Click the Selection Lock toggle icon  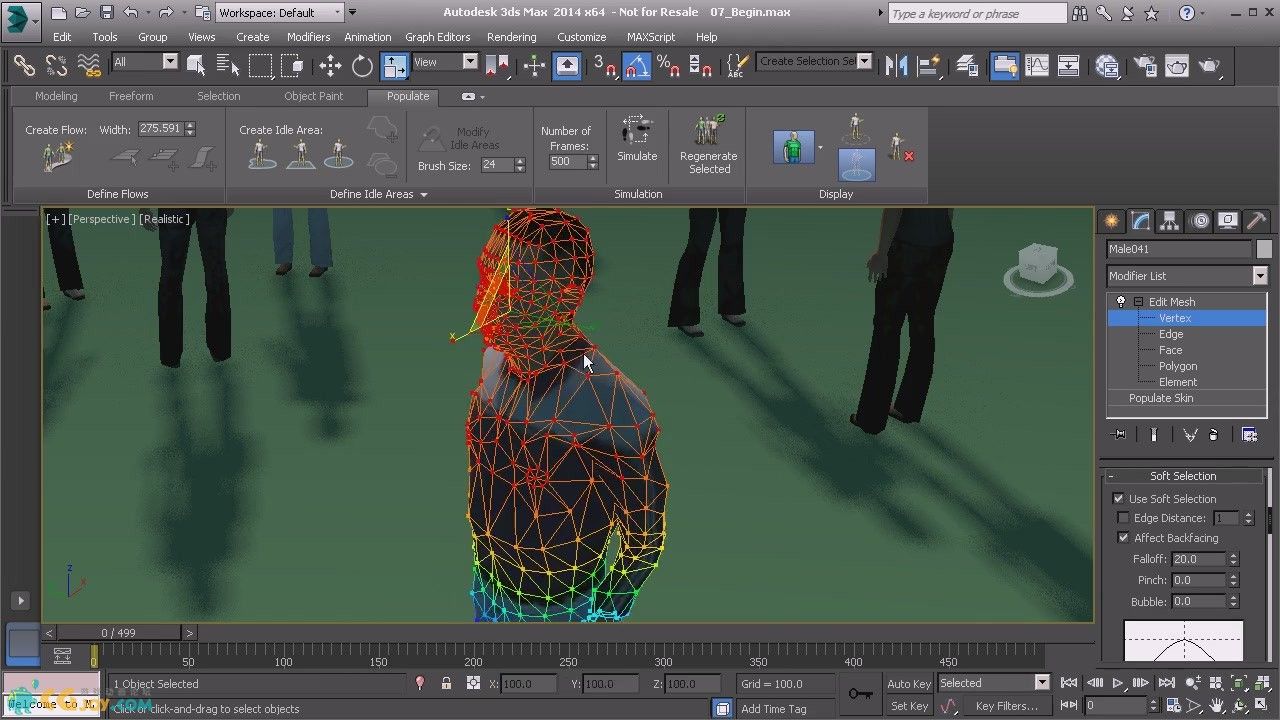[446, 683]
